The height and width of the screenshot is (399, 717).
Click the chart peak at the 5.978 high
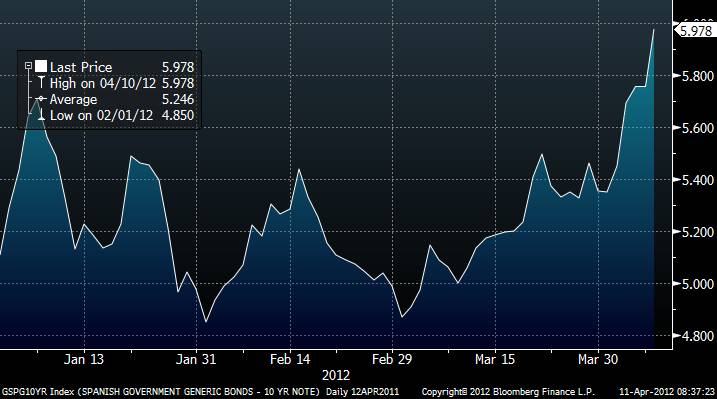point(654,29)
